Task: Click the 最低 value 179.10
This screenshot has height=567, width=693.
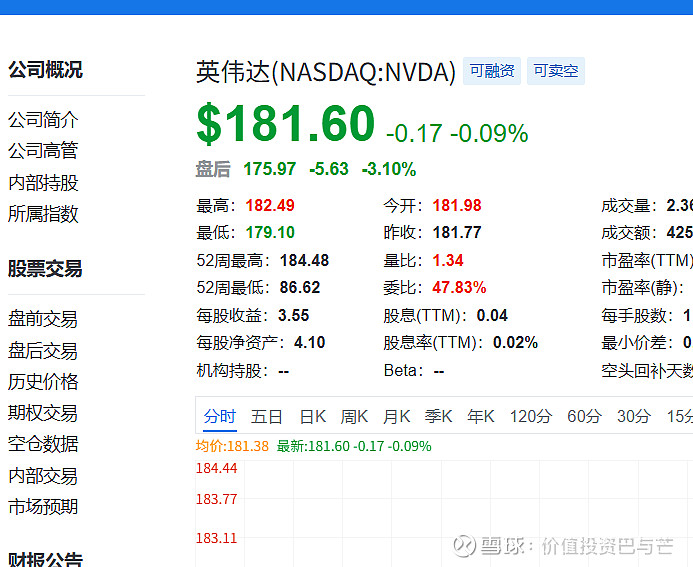Action: point(270,232)
